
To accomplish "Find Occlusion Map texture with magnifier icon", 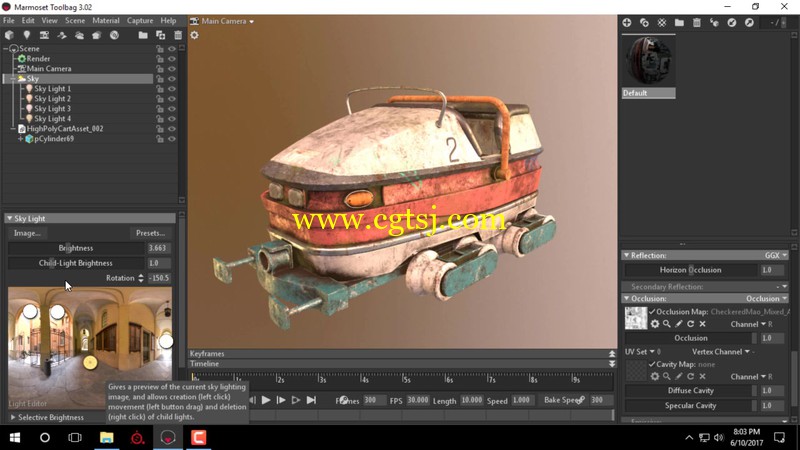I will [667, 324].
